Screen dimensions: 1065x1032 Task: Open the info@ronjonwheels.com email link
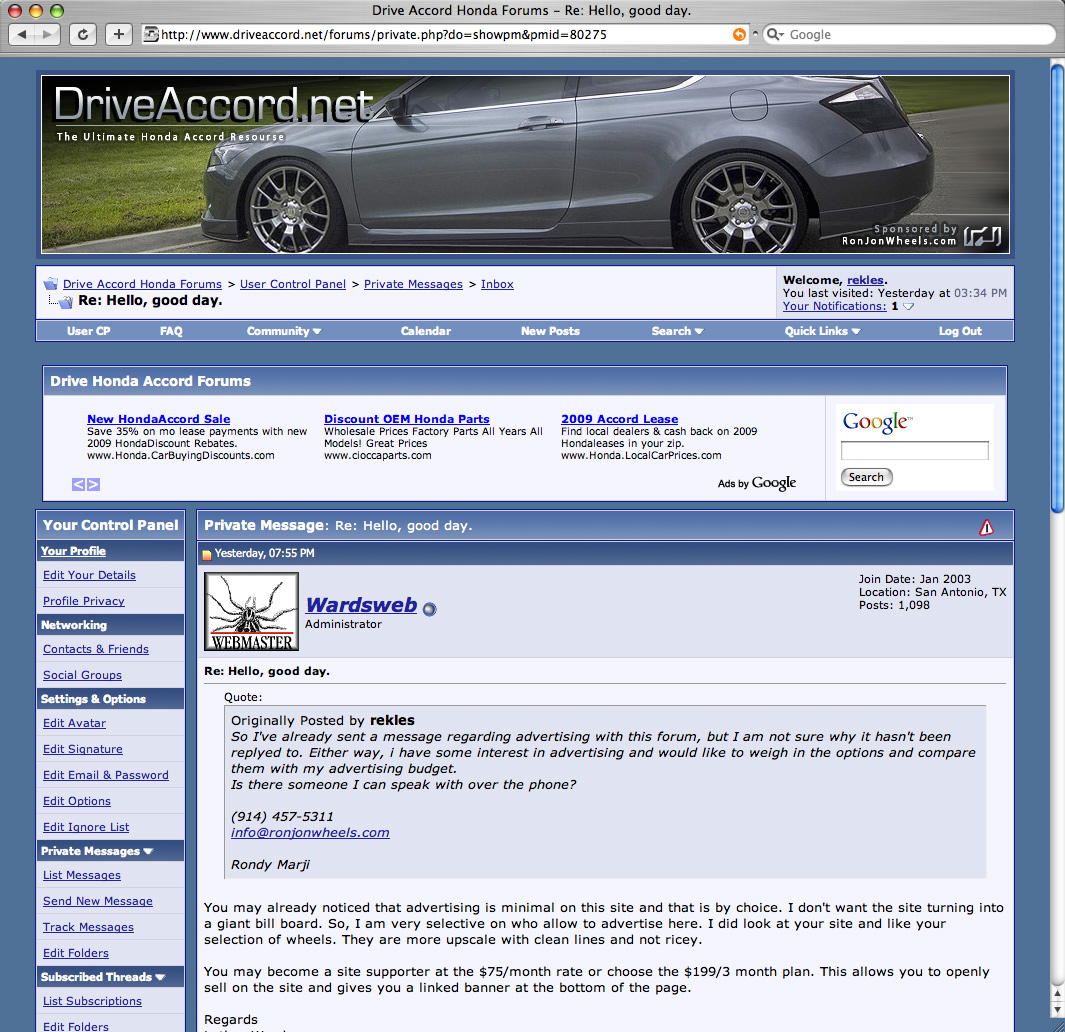point(310,832)
